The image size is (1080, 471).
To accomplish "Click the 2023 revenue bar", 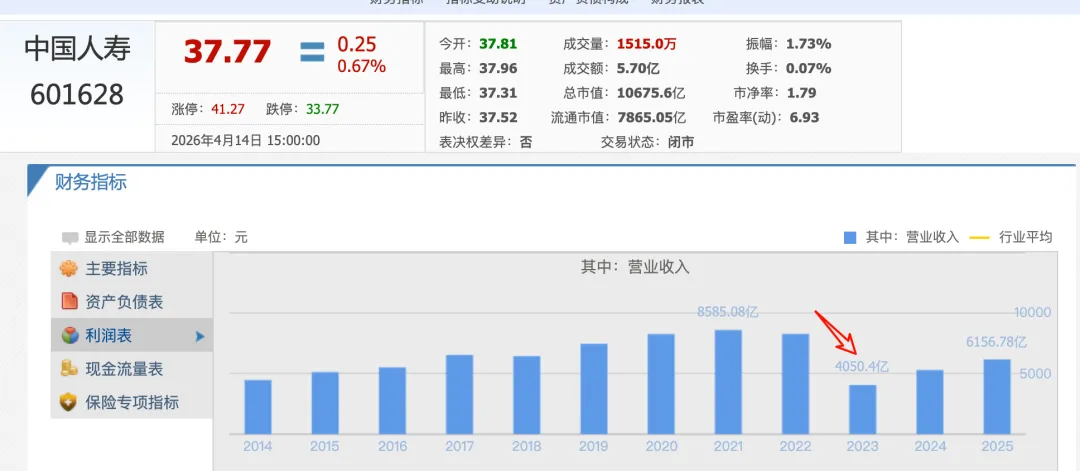I will (863, 410).
